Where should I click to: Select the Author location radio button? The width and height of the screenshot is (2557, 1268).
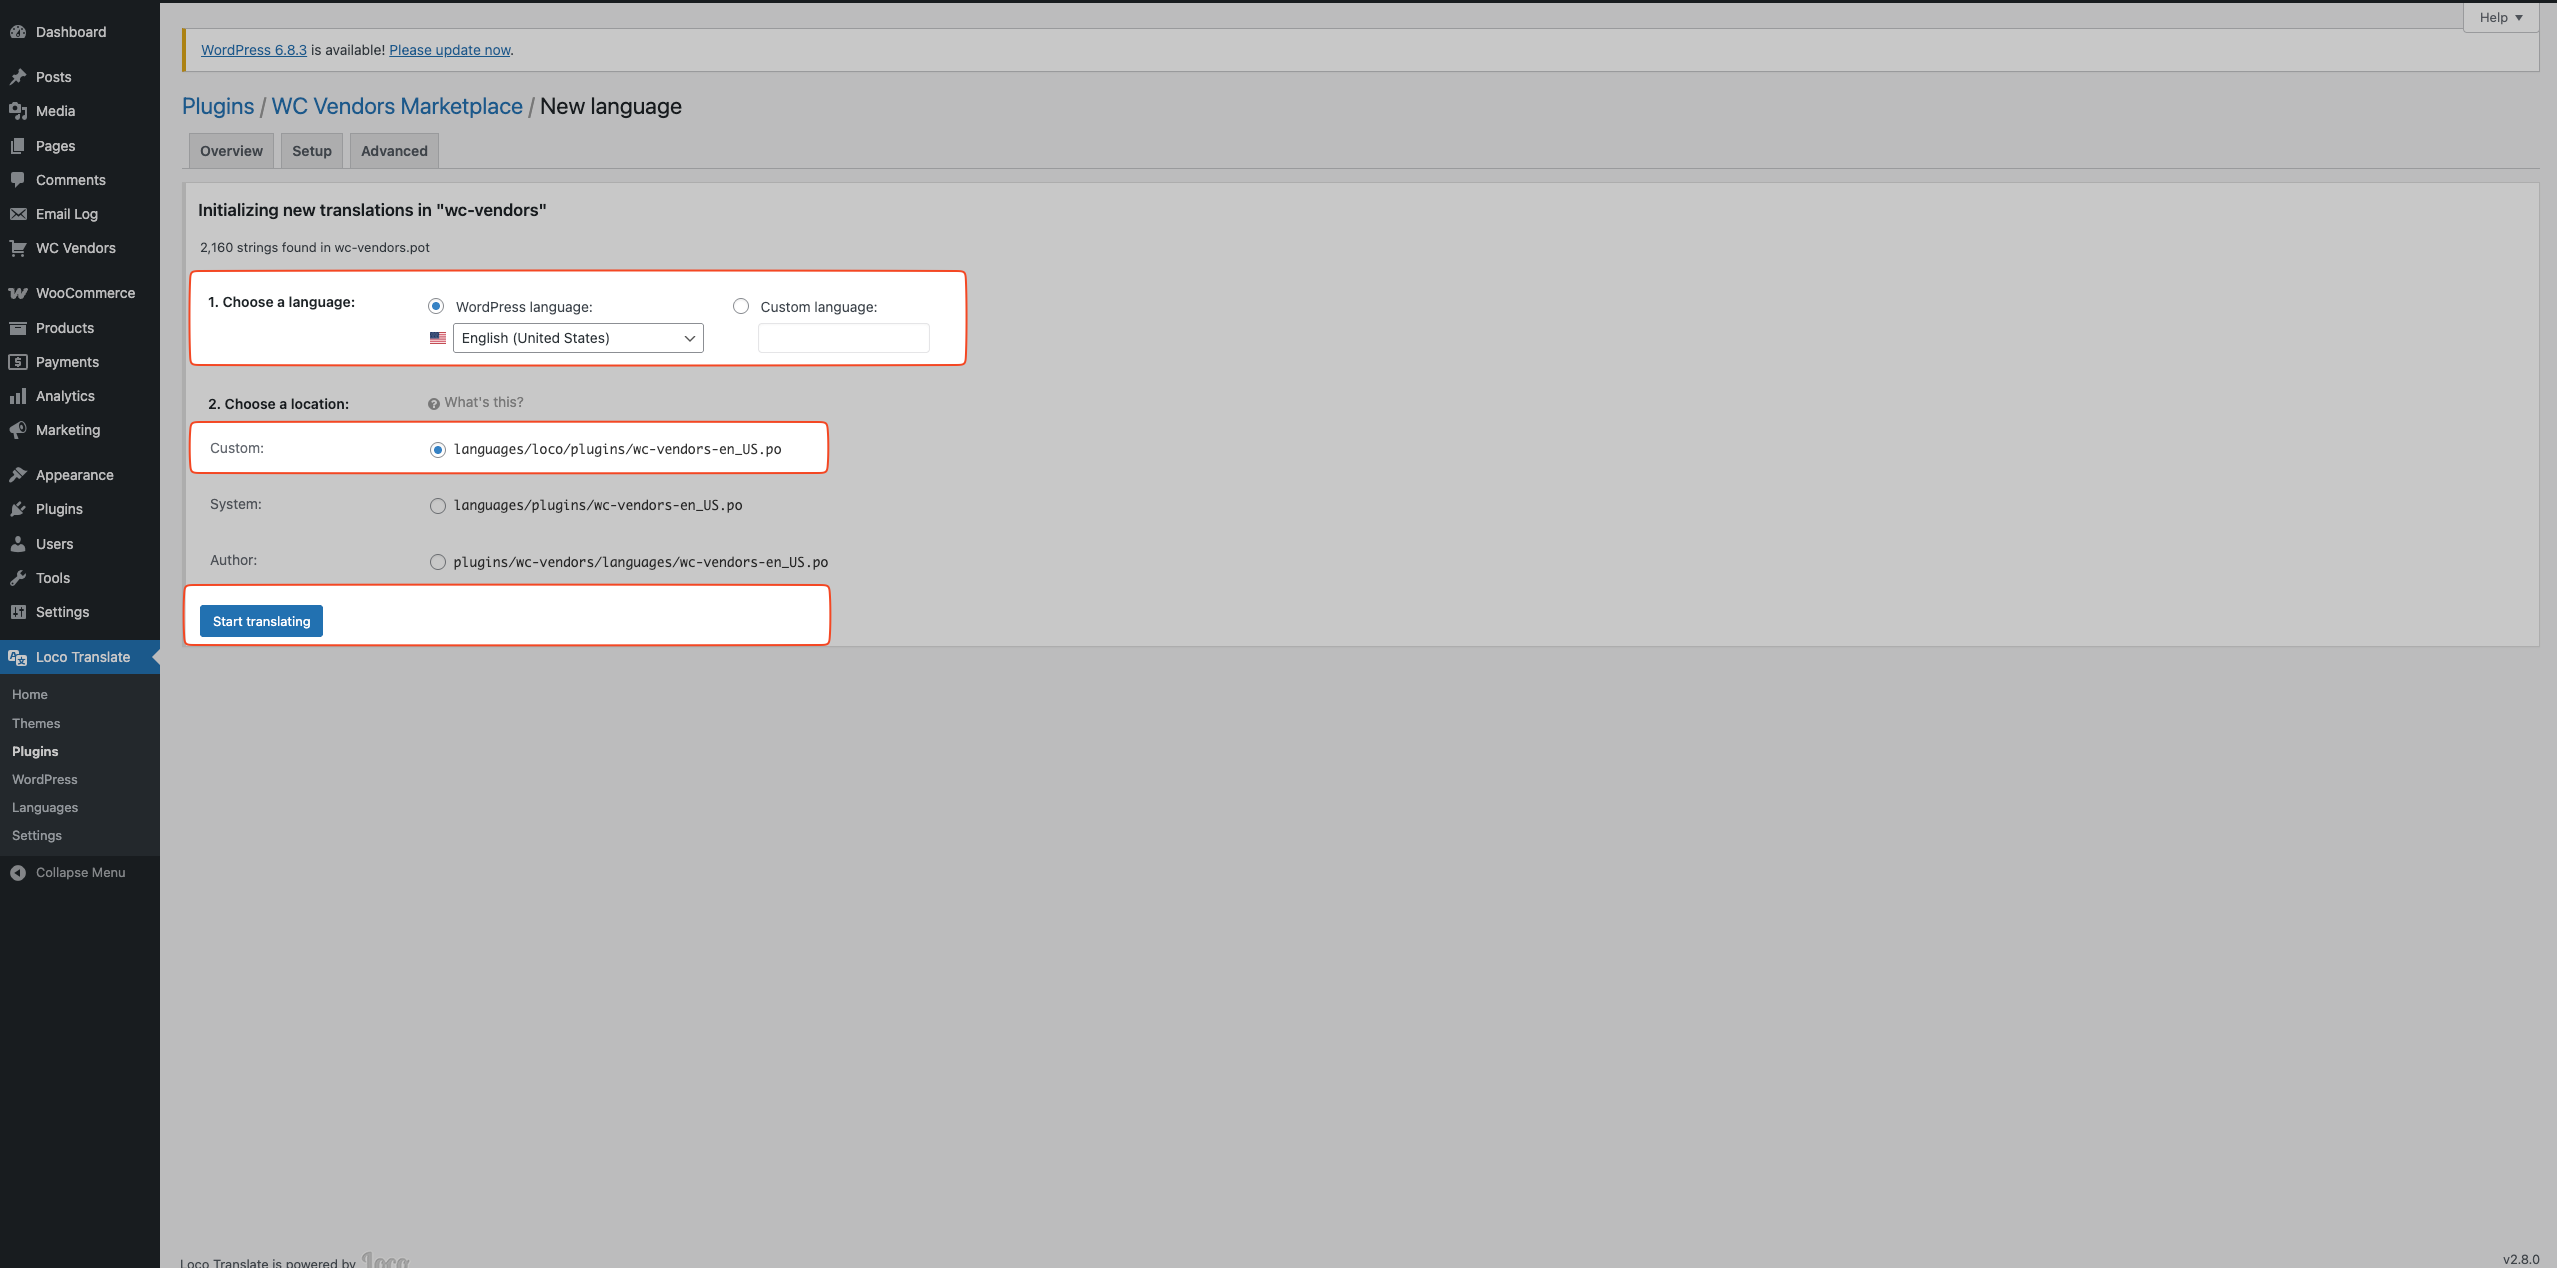click(x=438, y=562)
